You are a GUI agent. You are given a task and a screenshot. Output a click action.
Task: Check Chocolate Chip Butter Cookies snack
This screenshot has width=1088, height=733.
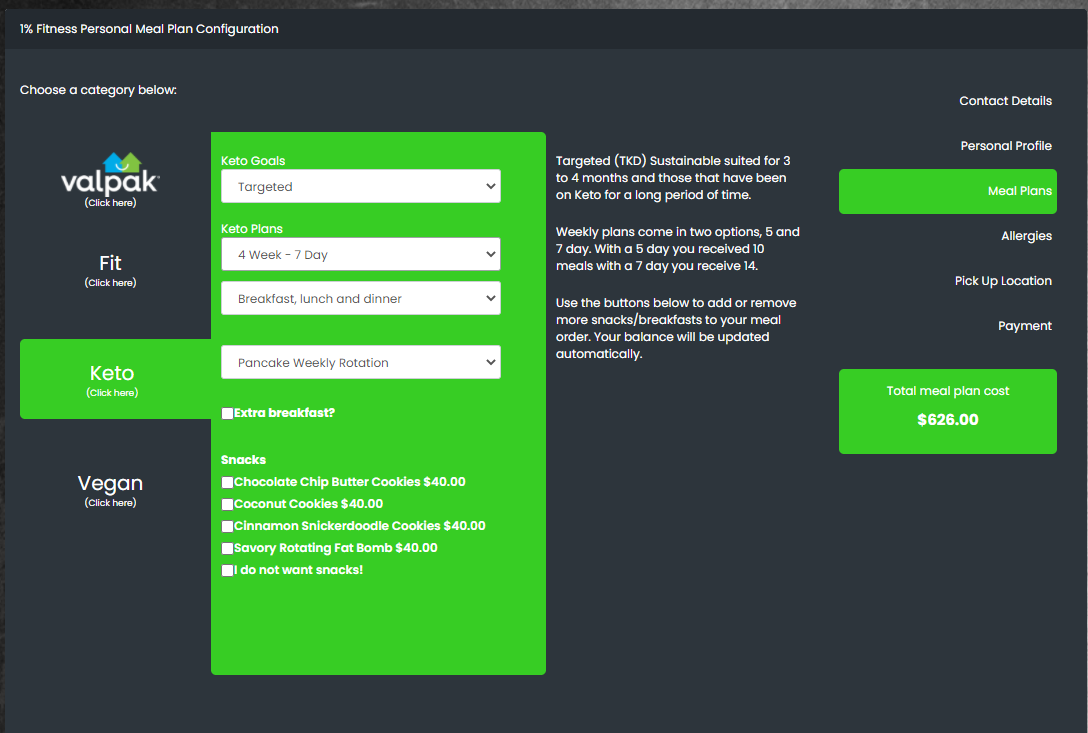click(228, 483)
